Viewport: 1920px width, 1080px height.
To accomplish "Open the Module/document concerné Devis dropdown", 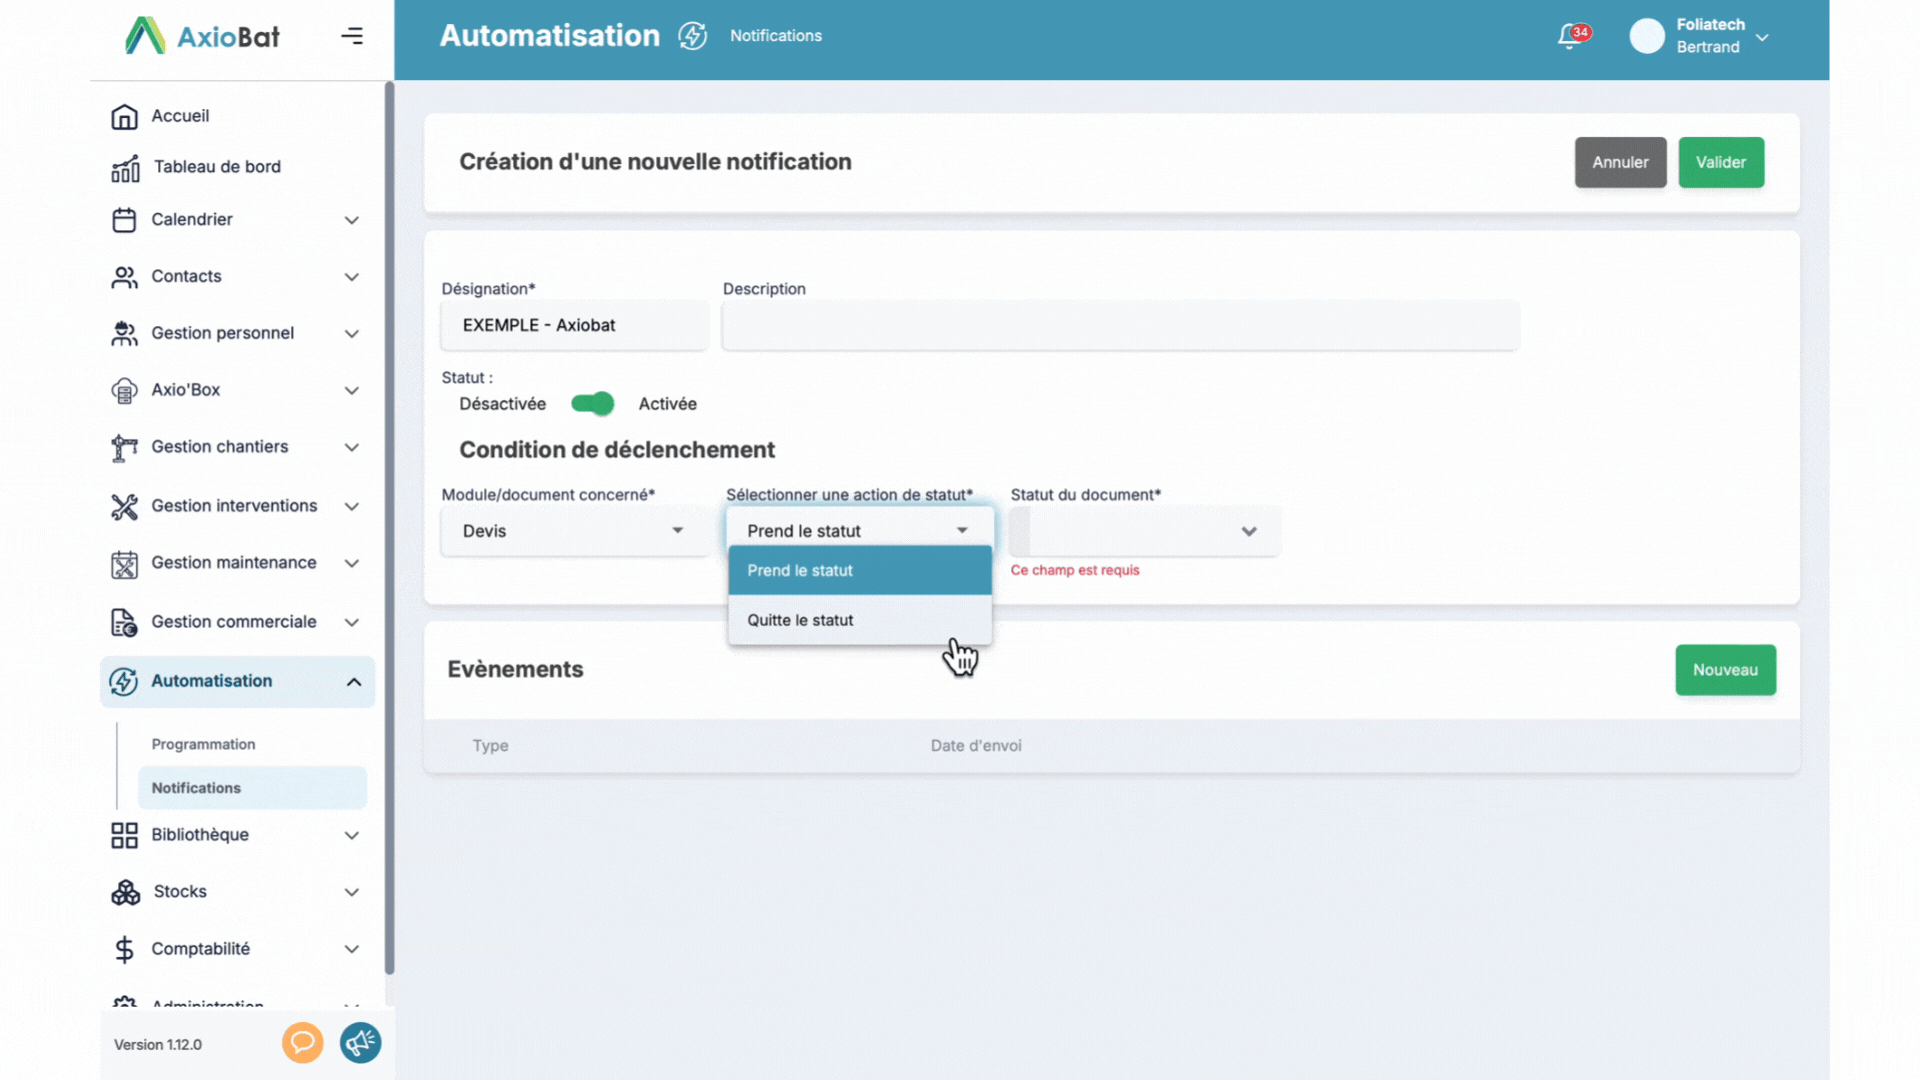I will coord(574,531).
